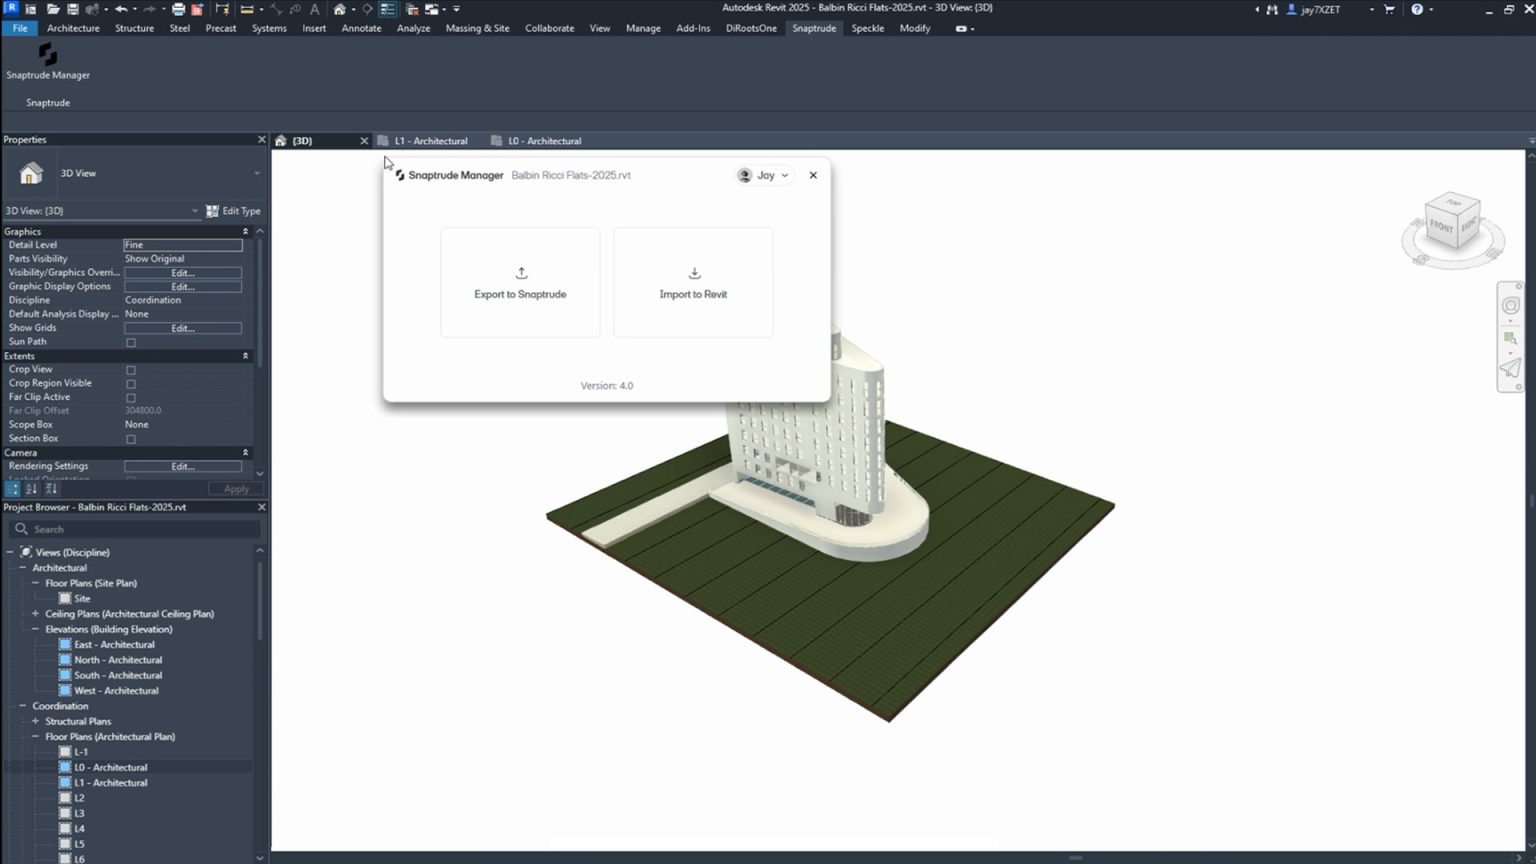Enable the Section Box checkbox

pyautogui.click(x=131, y=439)
